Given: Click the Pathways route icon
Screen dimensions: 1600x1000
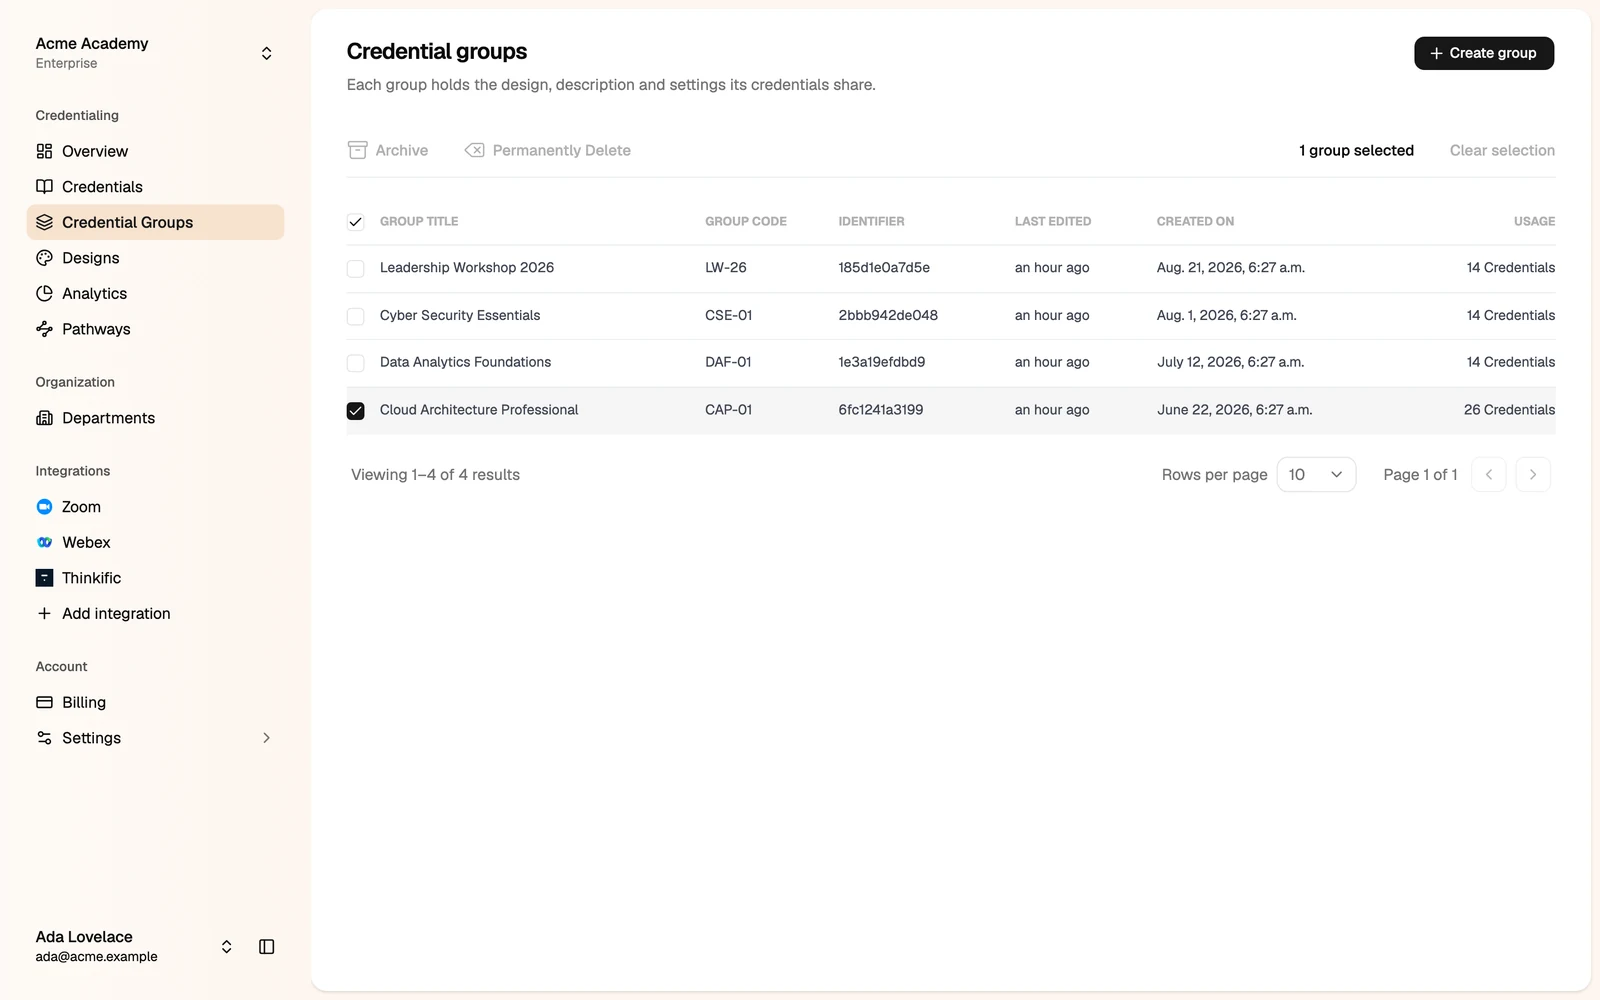Looking at the screenshot, I should 44,329.
